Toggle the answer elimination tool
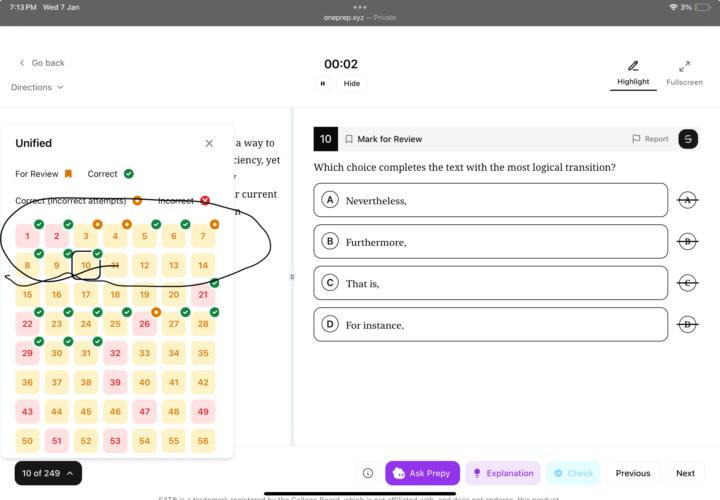 [688, 139]
